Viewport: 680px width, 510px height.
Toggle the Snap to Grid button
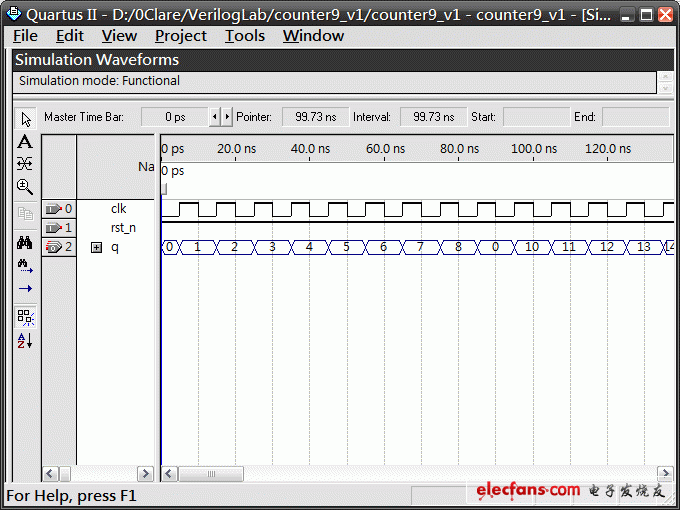(26, 317)
